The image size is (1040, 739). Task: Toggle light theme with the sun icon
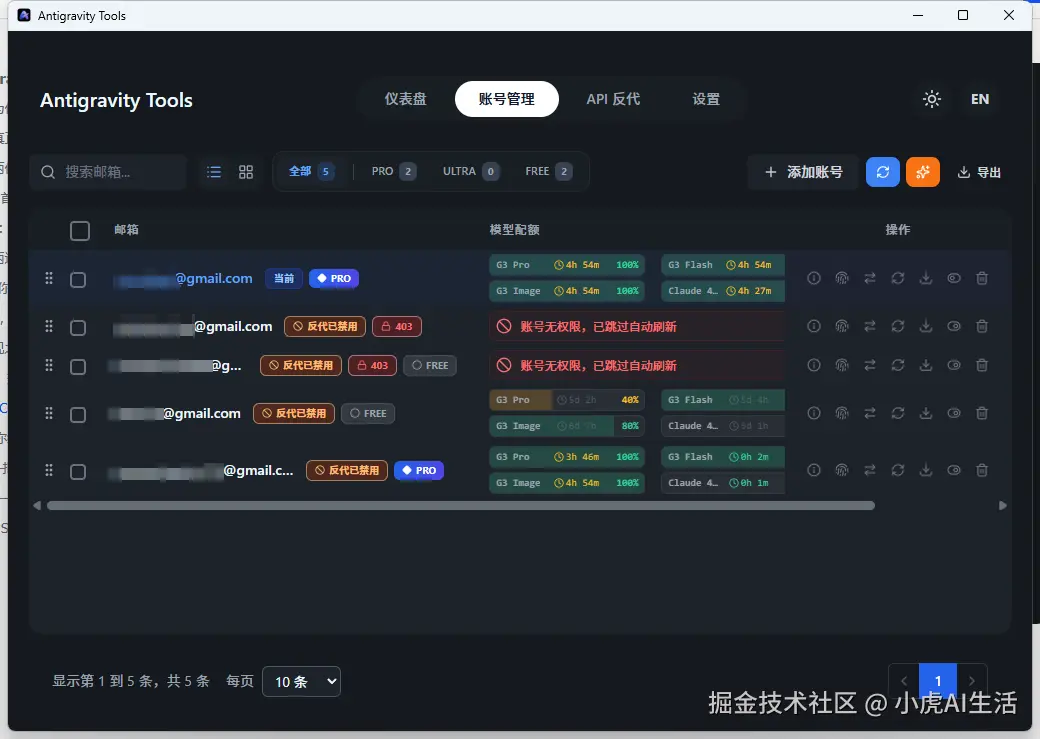(932, 100)
